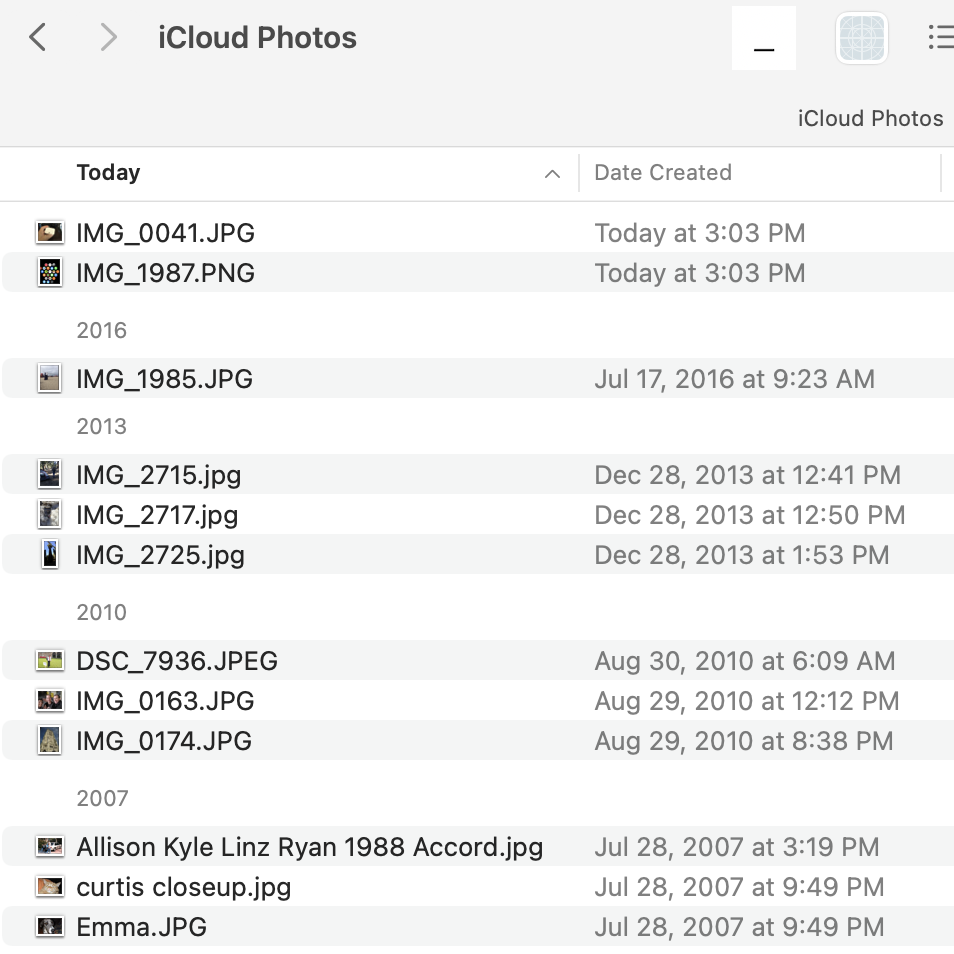Go forward with the right chevron
The width and height of the screenshot is (954, 954).
point(108,38)
